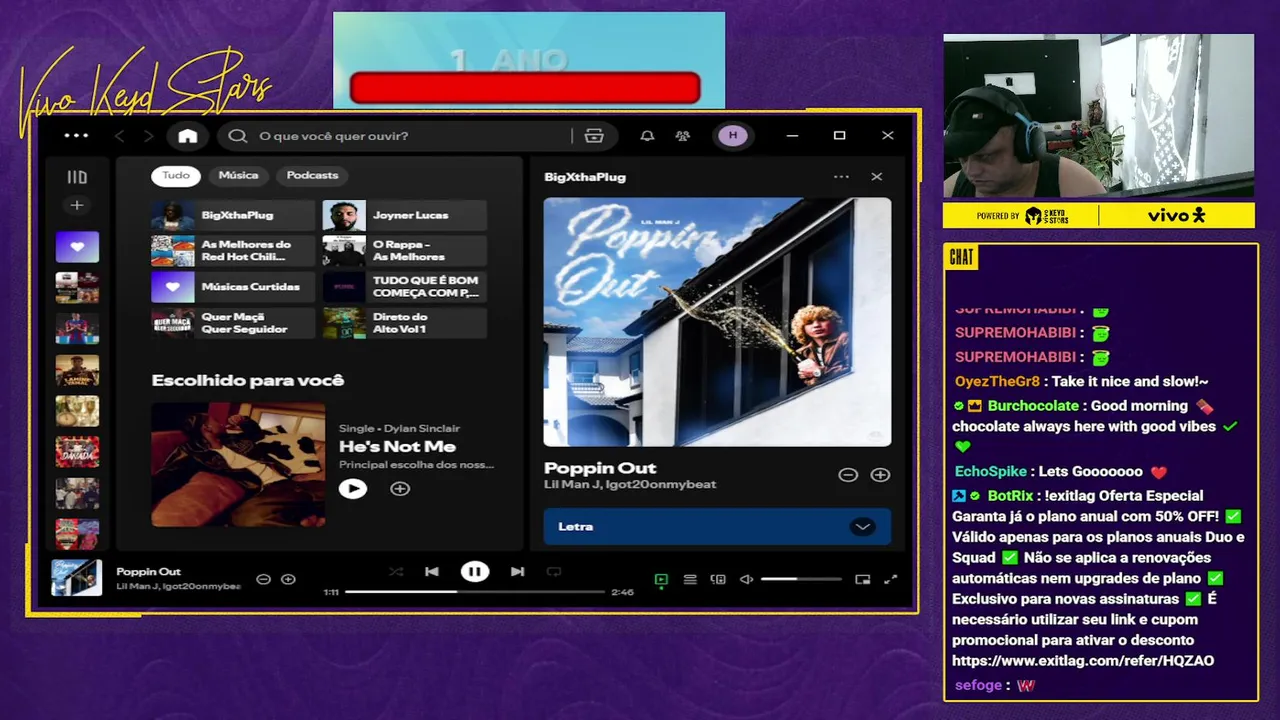Open BigXthaPlug header link in side panel
The width and height of the screenshot is (1280, 720).
(585, 177)
